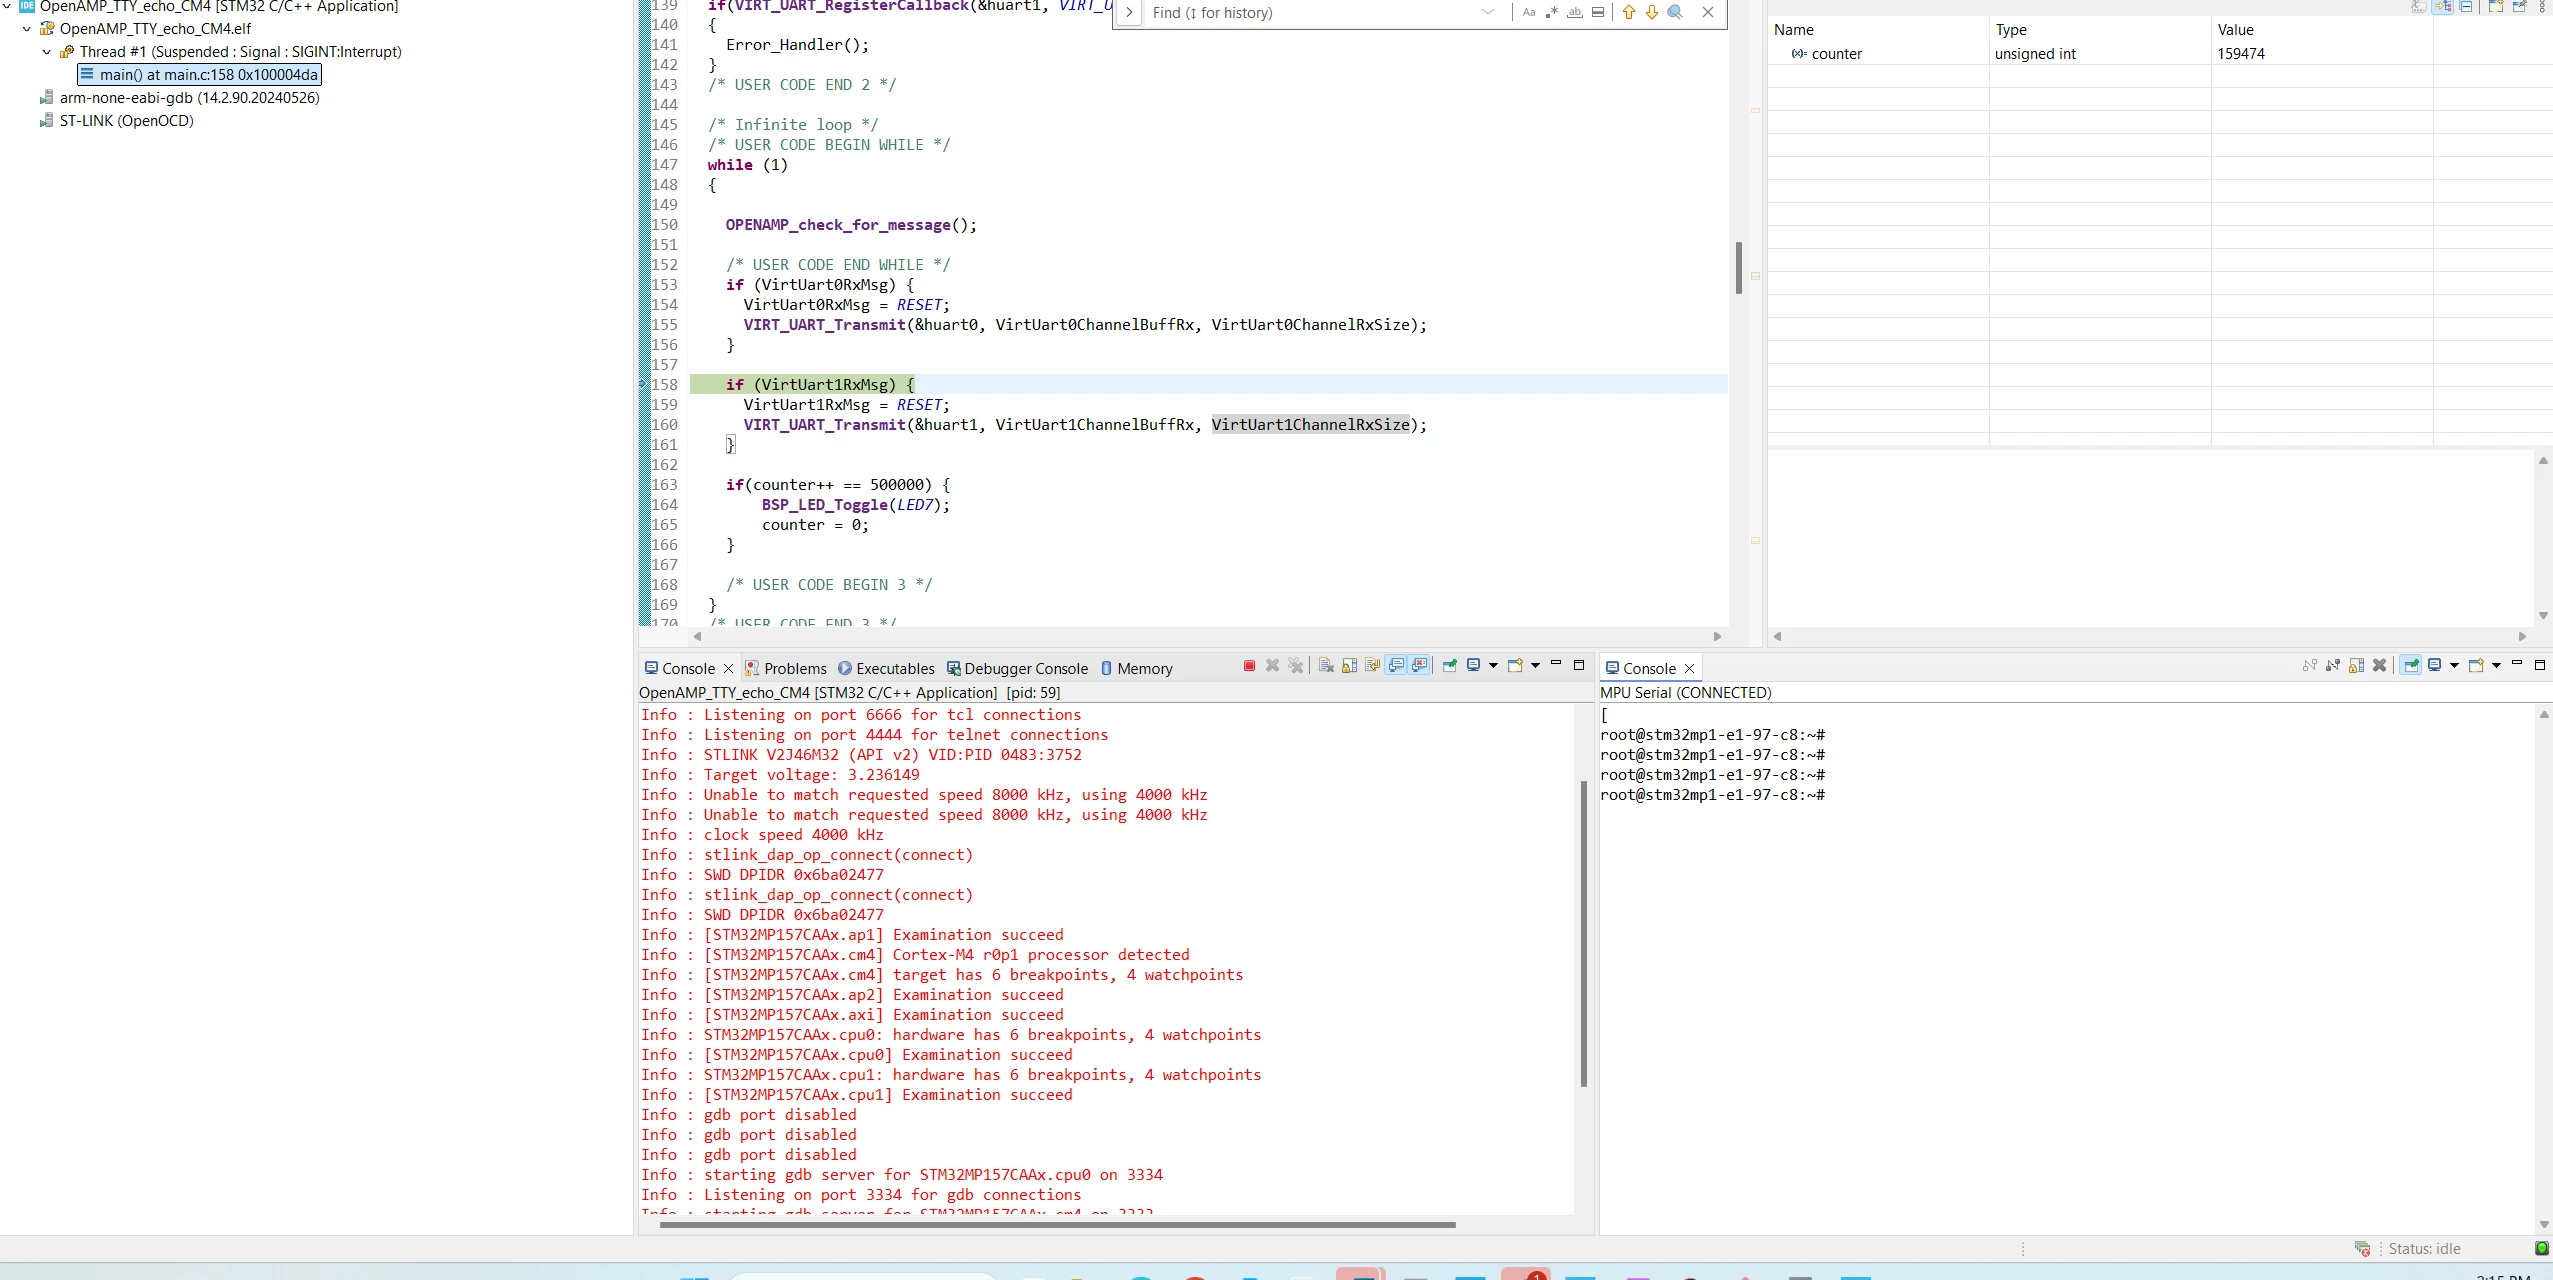Open the Find history dropdown
Image resolution: width=2553 pixels, height=1280 pixels.
pyautogui.click(x=1488, y=13)
